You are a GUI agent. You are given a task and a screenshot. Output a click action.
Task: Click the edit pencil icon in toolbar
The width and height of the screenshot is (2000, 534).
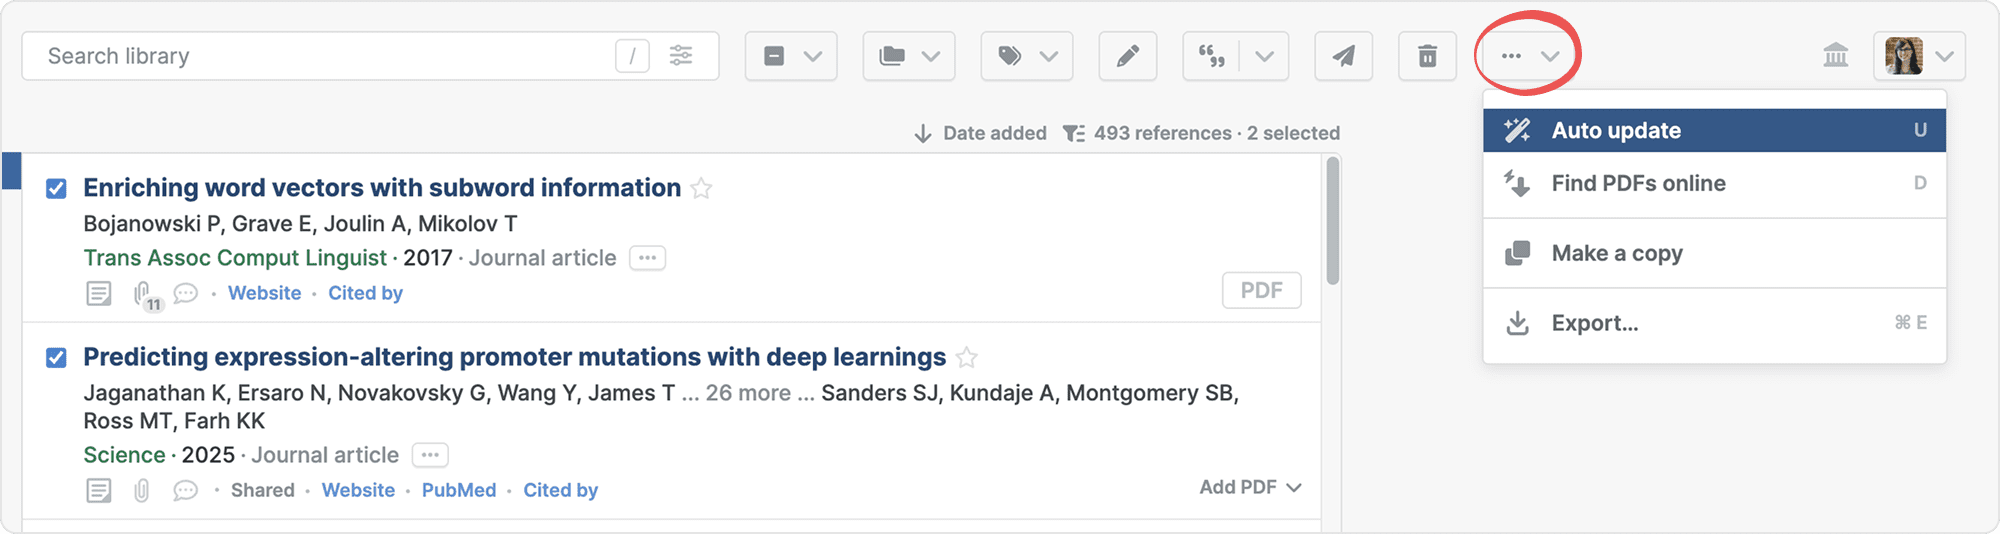point(1127,56)
